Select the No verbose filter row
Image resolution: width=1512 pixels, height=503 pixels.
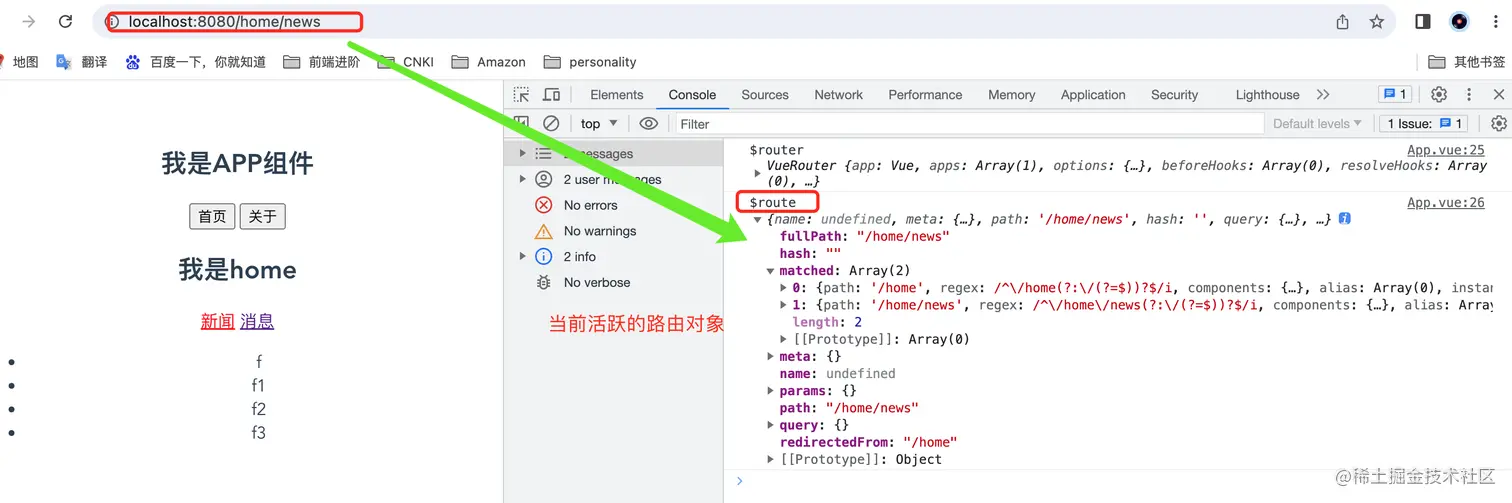coord(613,283)
